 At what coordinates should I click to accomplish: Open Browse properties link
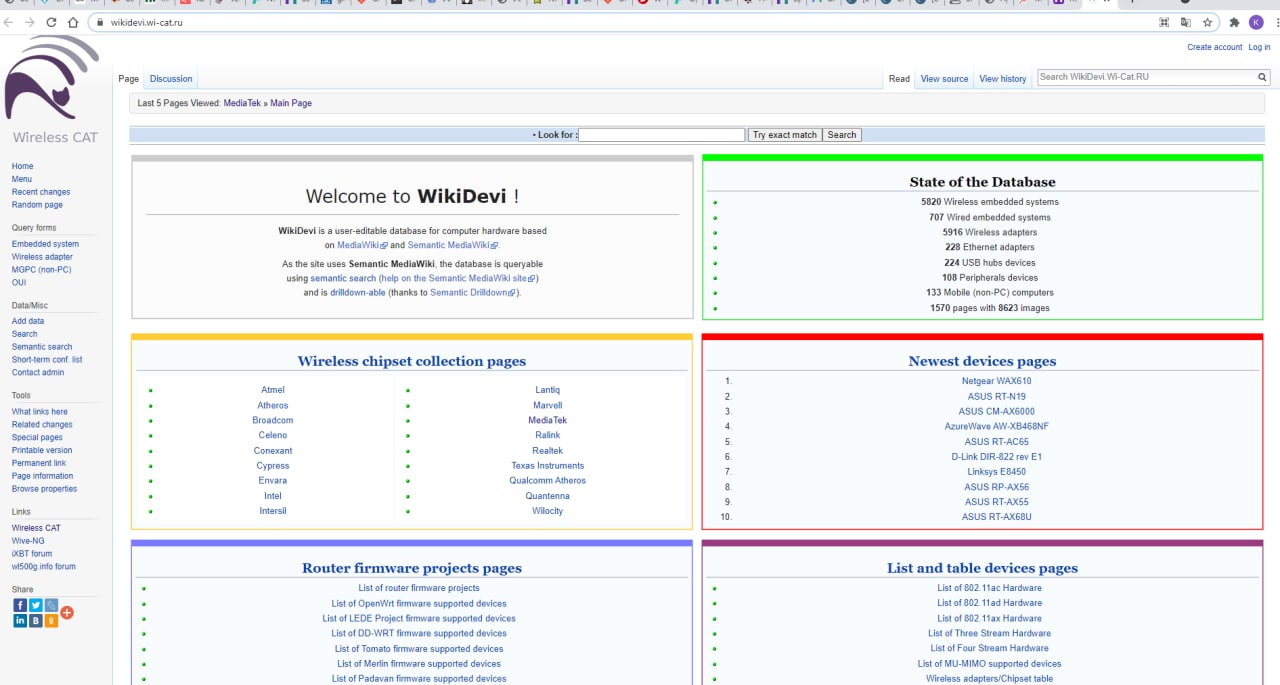click(44, 489)
